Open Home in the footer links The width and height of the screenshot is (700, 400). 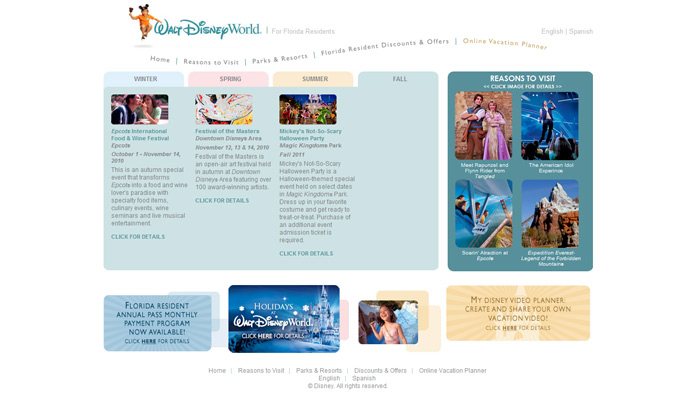217,371
